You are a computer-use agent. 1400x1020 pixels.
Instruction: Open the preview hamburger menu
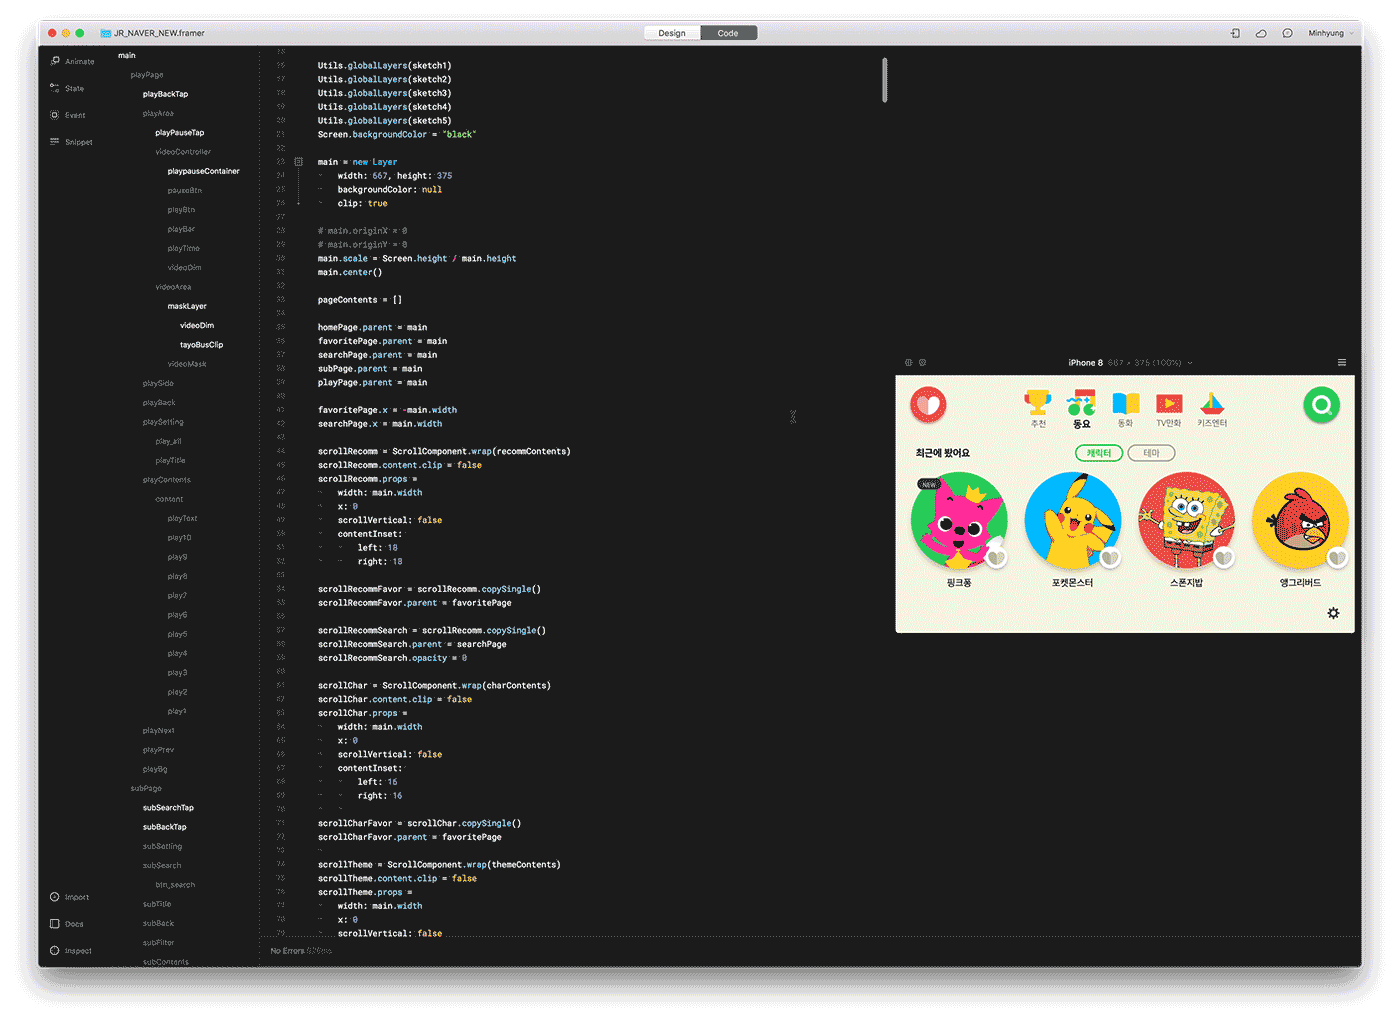[x=1342, y=362]
